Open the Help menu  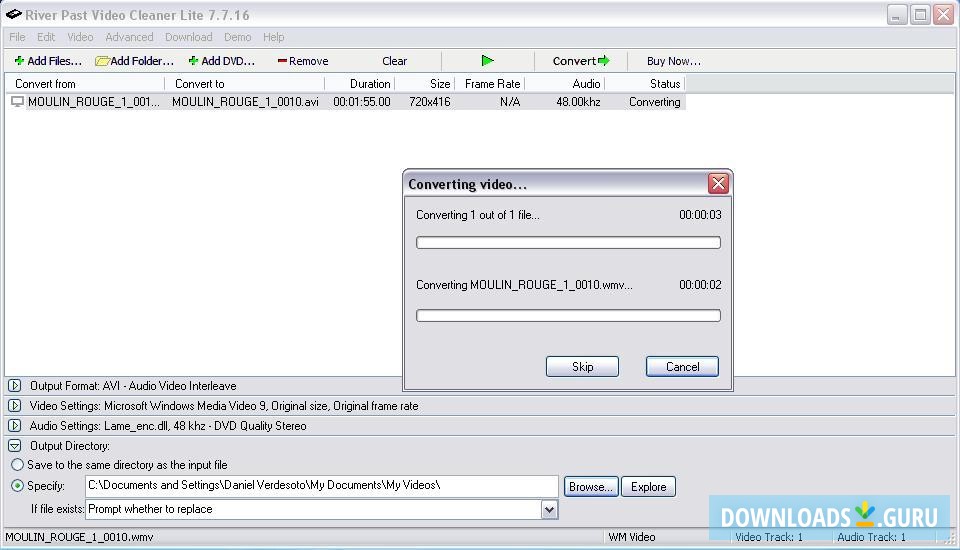[274, 37]
